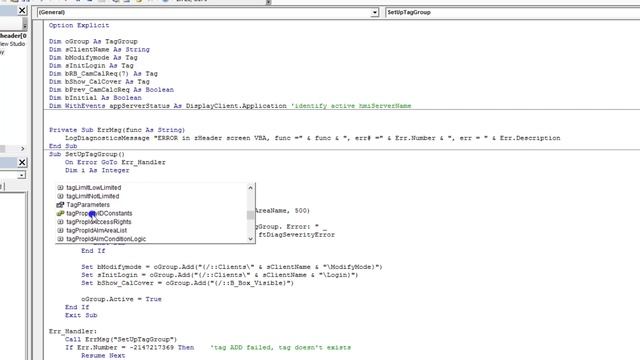The image size is (640, 360).
Task: Click the 'Set bShow_CalCover = oGroup.Add' line
Action: coord(187,283)
